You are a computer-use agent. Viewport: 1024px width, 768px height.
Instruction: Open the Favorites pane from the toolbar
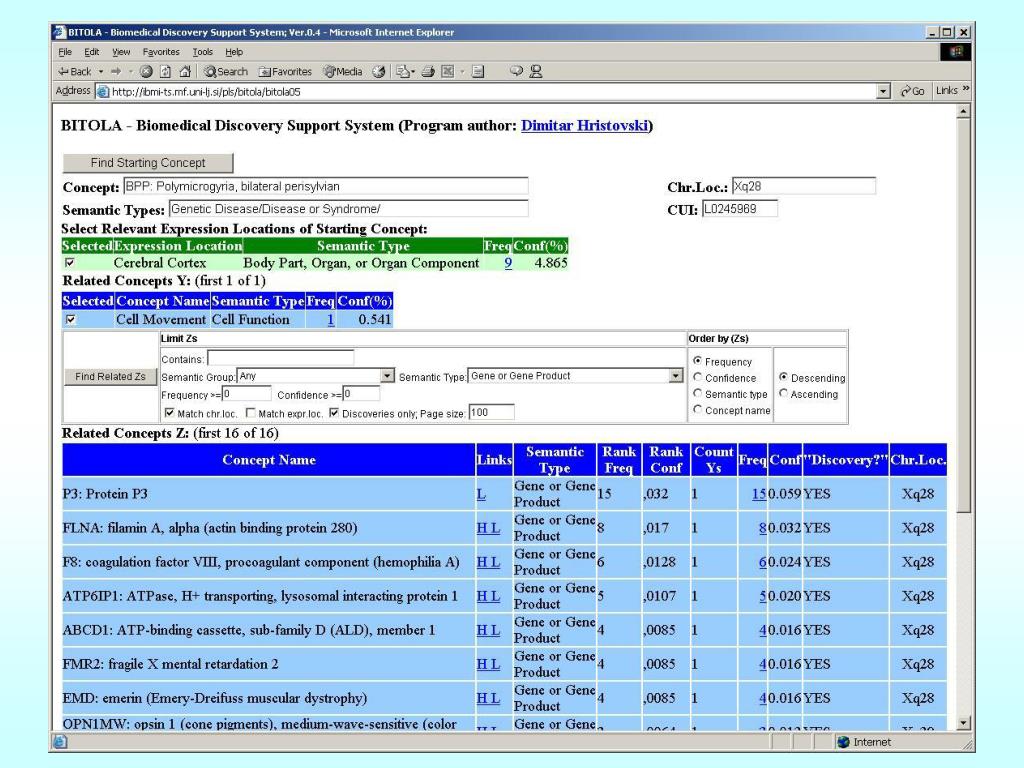(x=285, y=71)
